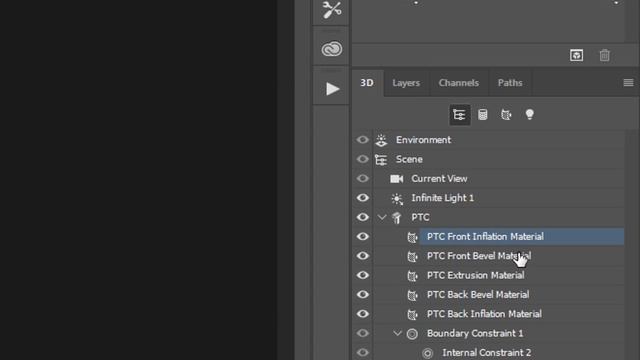
Task: Open the 3D panel hamburger menu
Action: pos(628,83)
